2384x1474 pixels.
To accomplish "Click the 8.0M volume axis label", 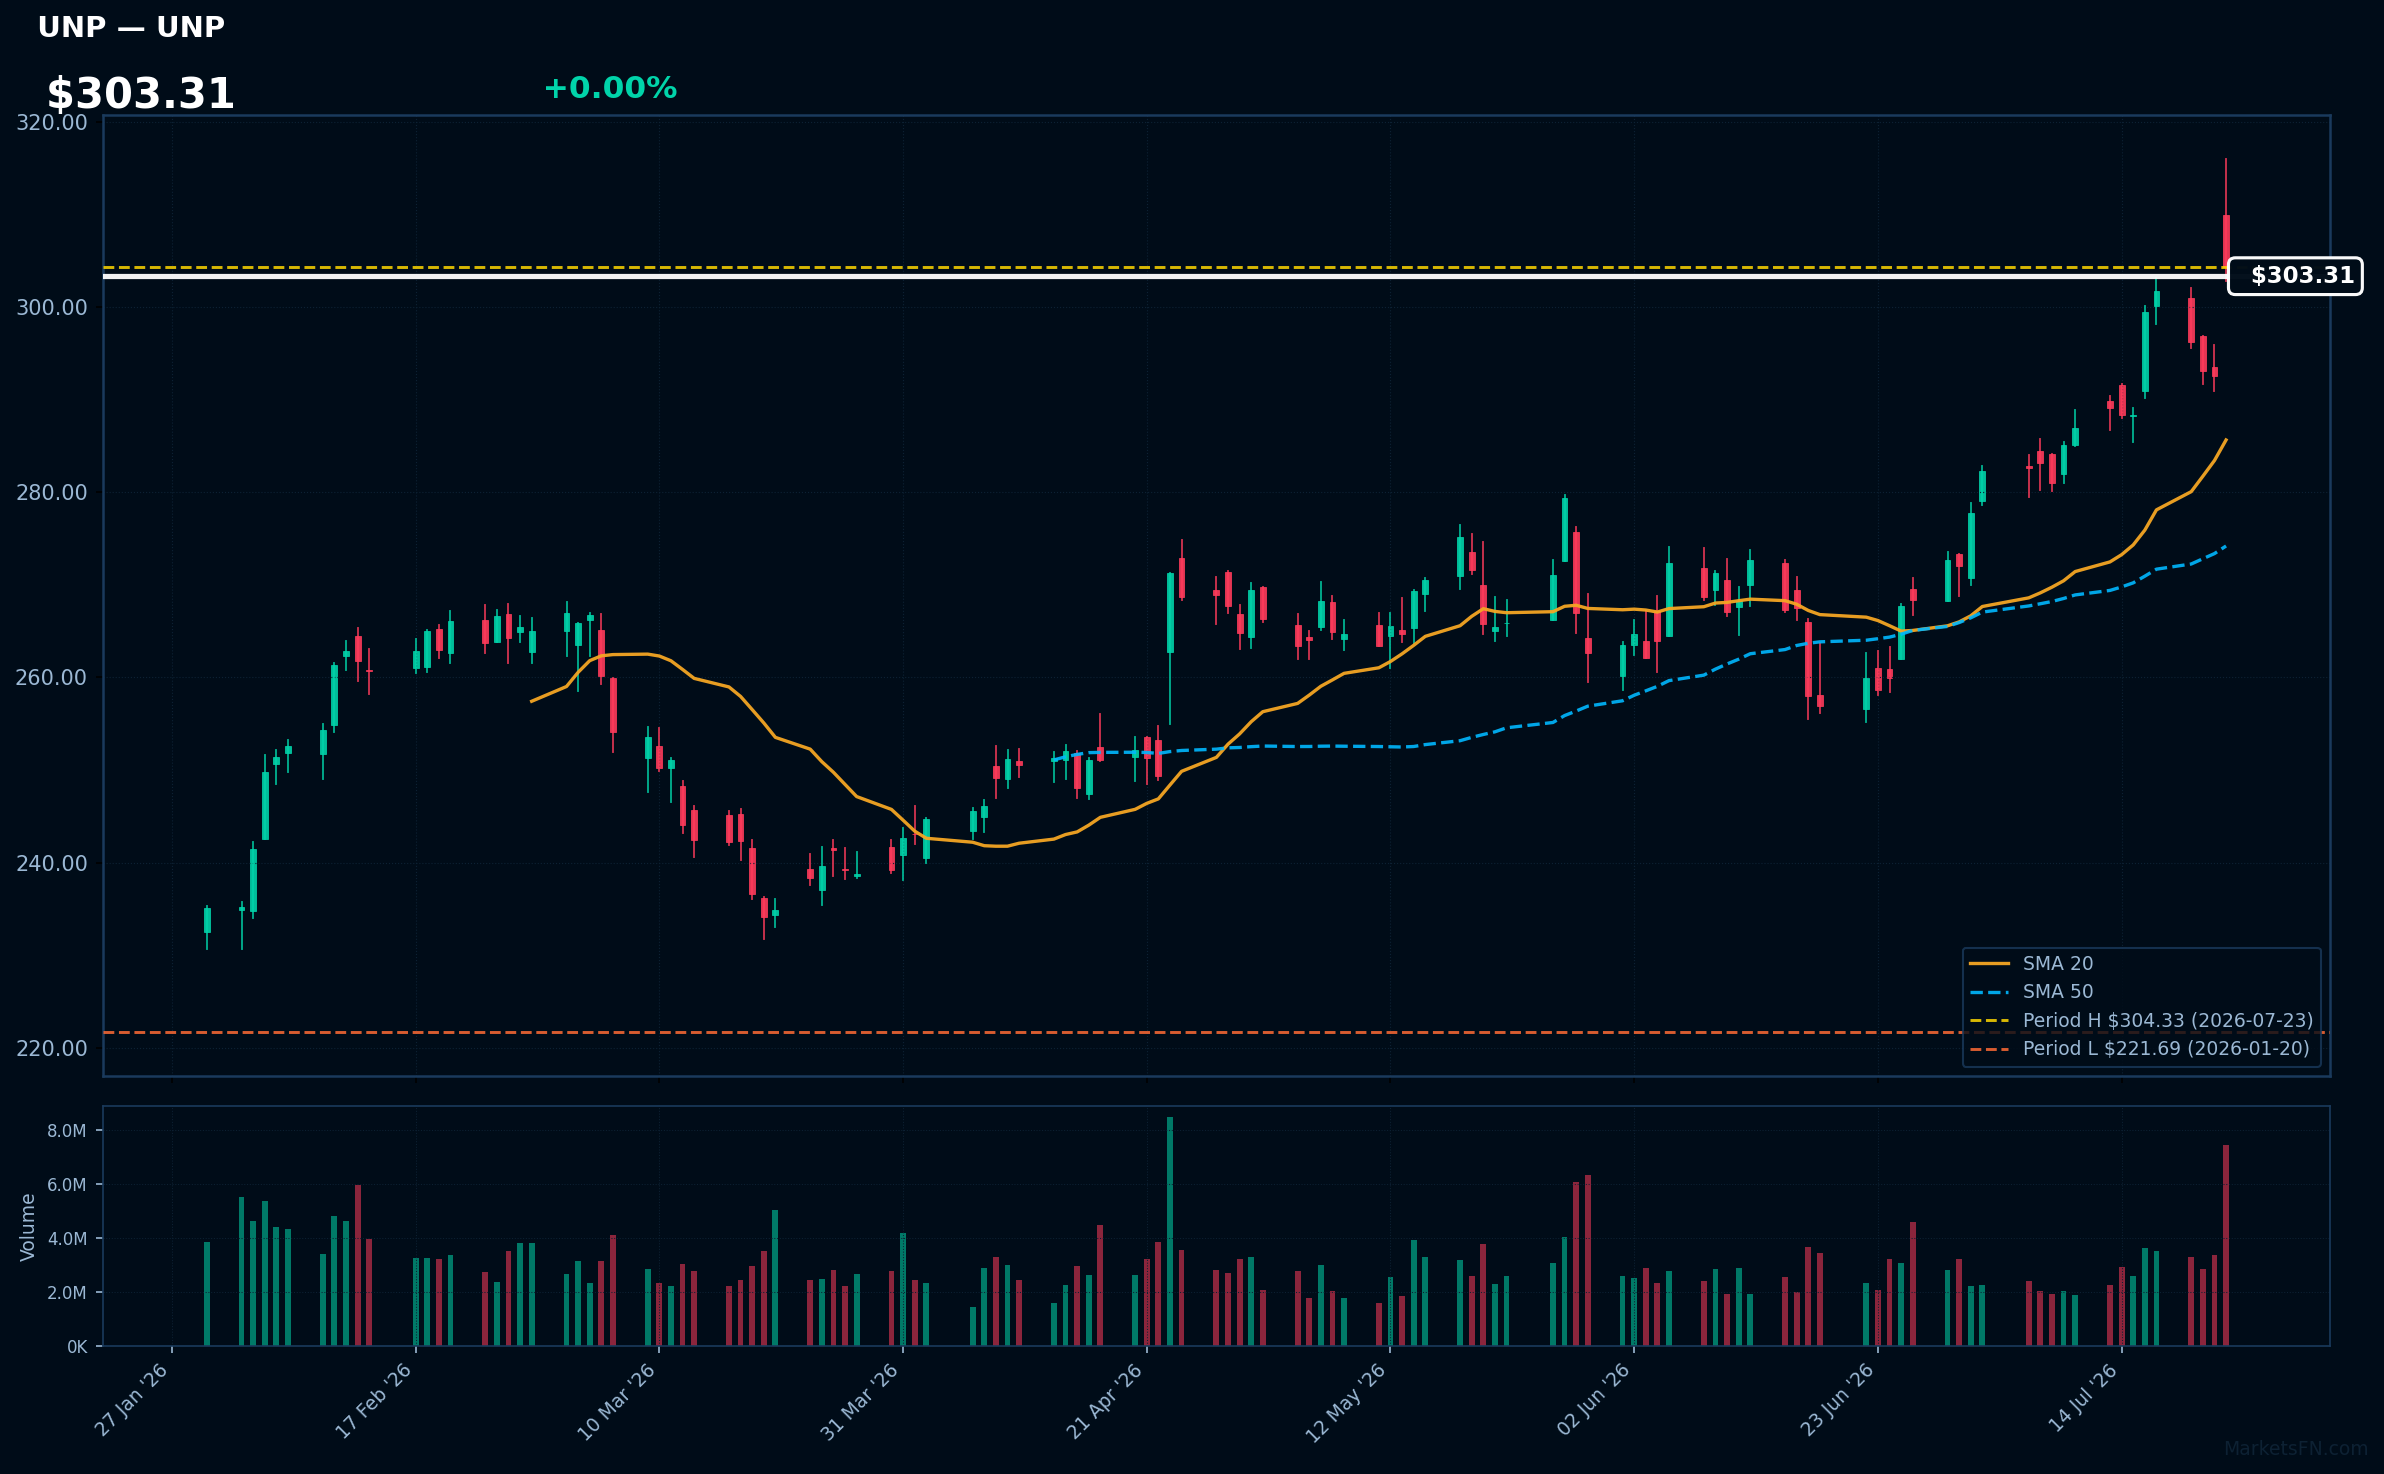I will pos(67,1130).
